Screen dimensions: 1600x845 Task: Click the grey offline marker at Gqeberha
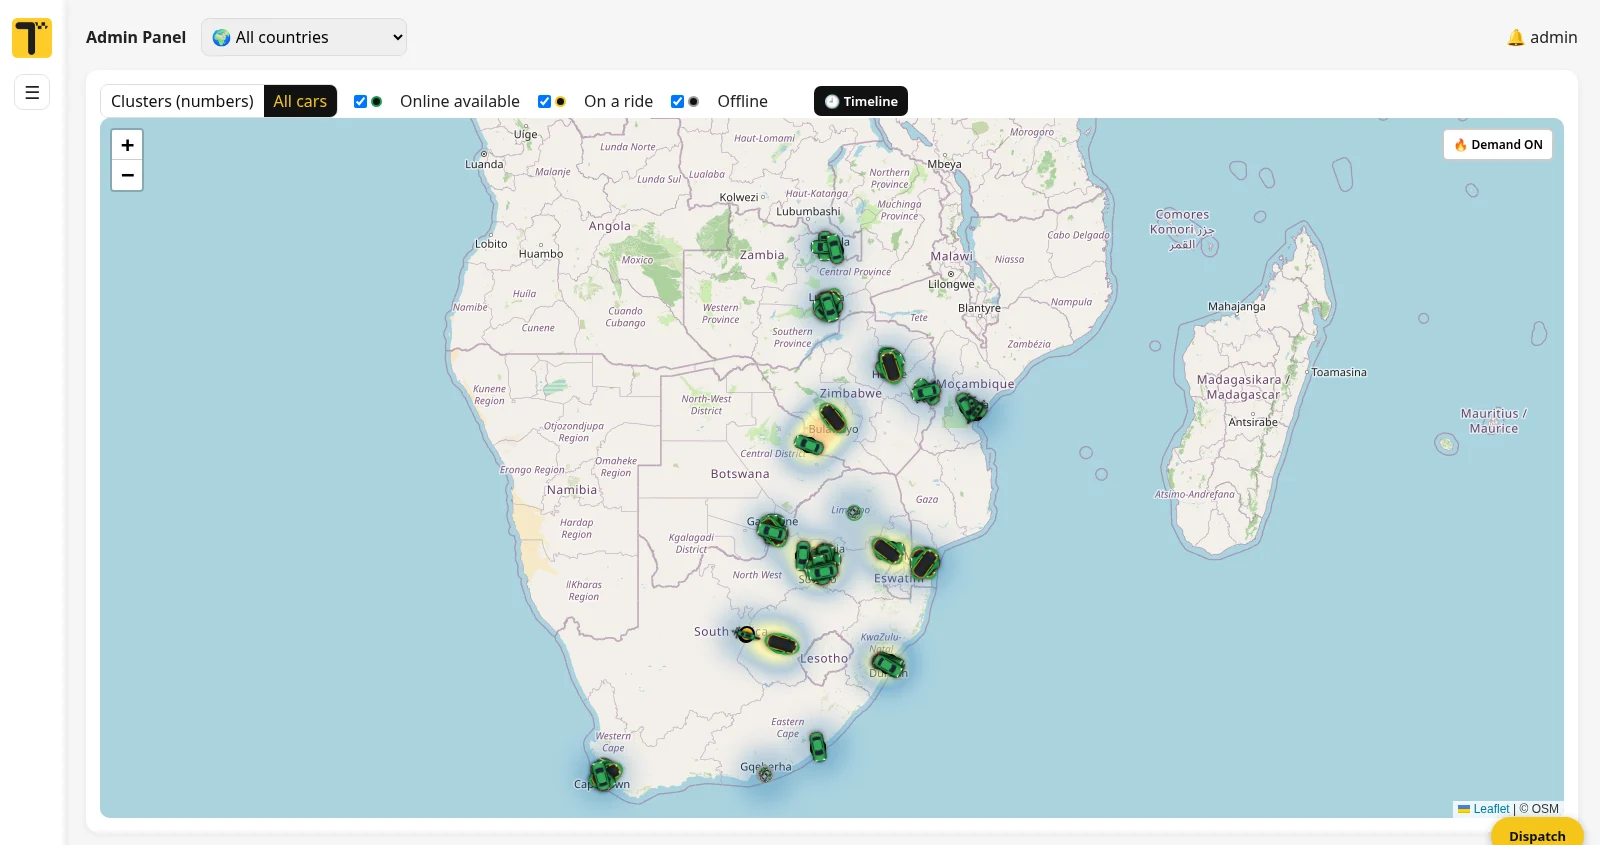tap(765, 774)
